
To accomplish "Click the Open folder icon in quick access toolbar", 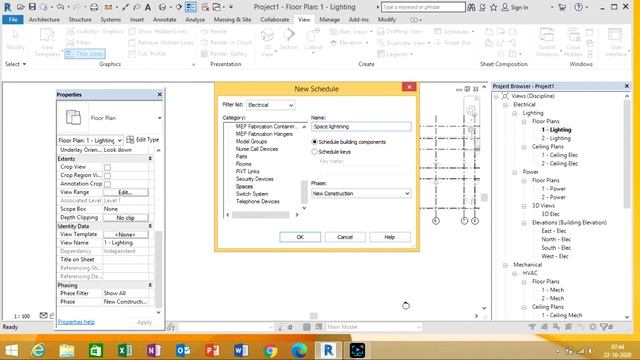I will (20, 7).
